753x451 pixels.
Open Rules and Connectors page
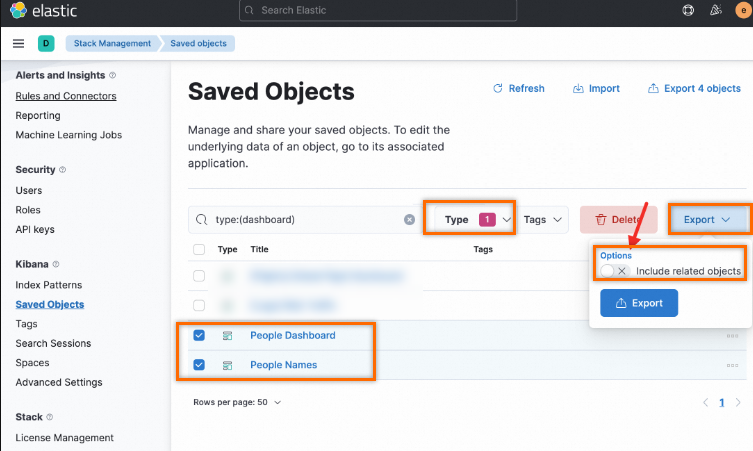66,96
